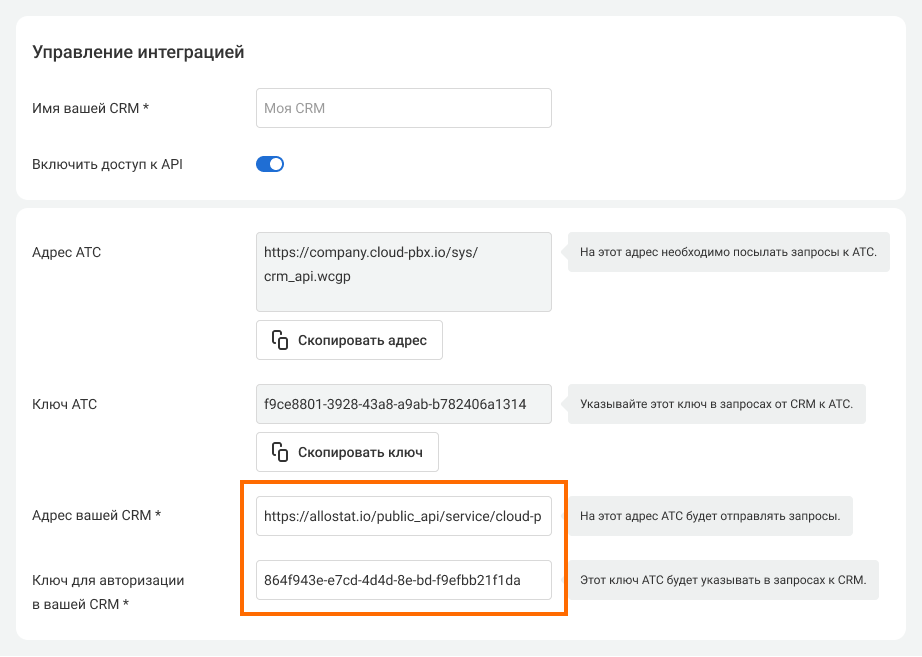Click the read-only Адрес АТС URL field

tap(403, 272)
